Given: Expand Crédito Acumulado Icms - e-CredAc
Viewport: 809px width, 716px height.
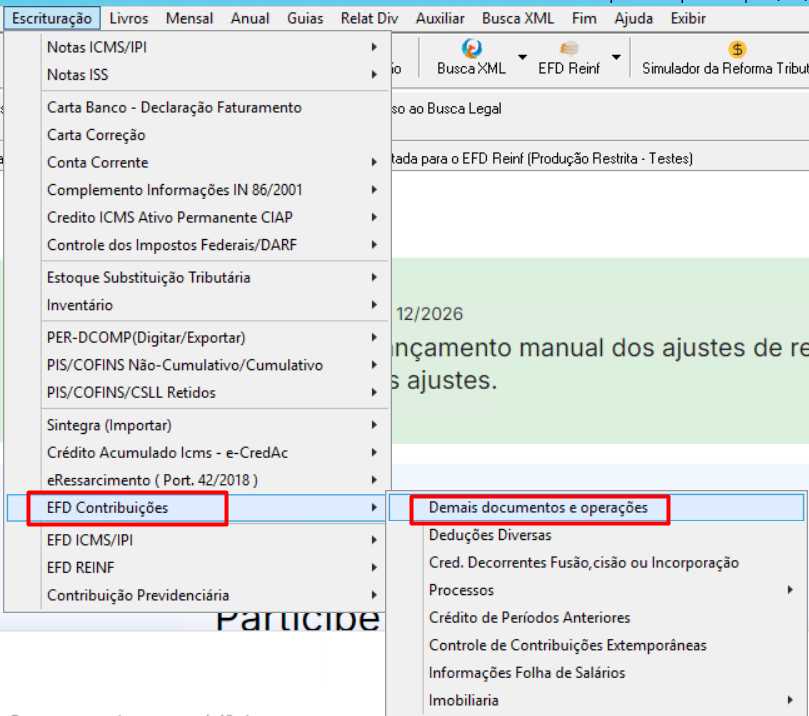Looking at the screenshot, I should point(196,453).
